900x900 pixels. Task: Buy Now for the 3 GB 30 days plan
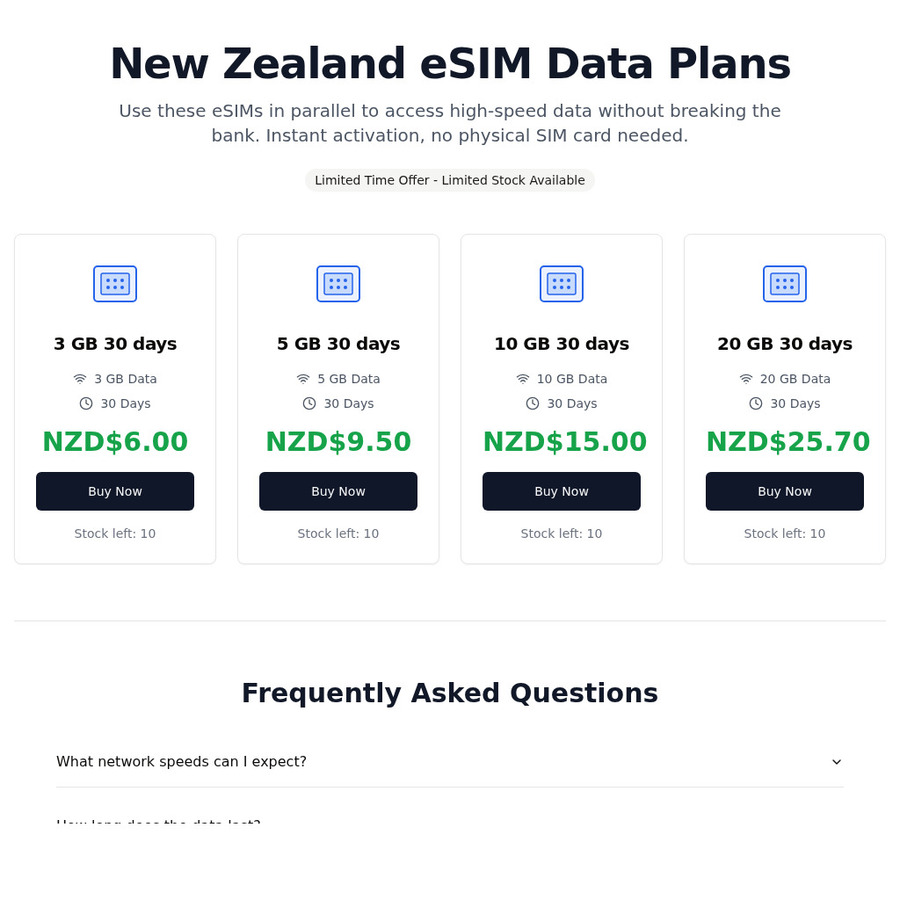(115, 491)
